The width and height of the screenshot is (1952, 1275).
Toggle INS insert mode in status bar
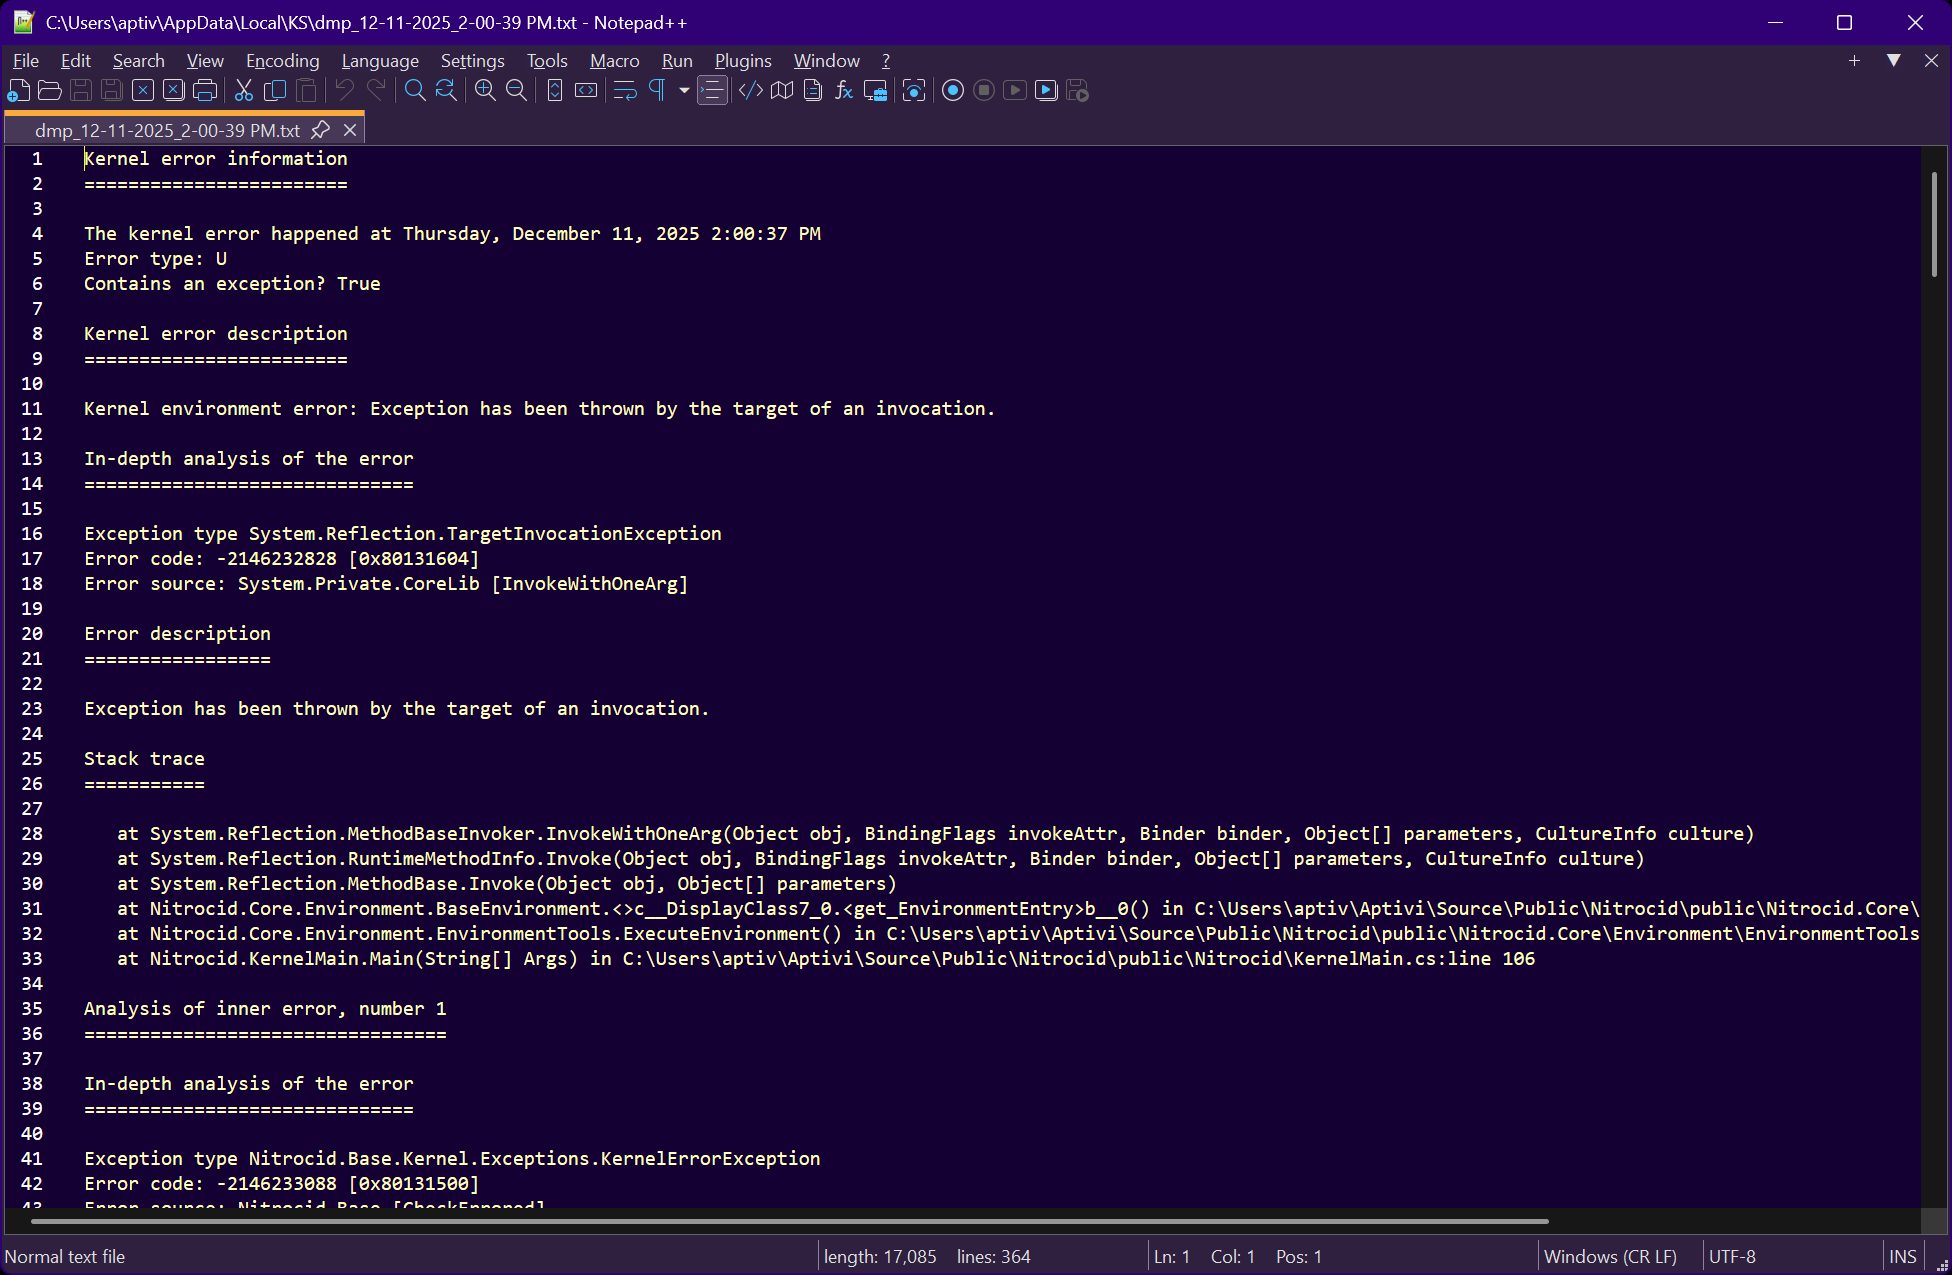click(x=1902, y=1257)
